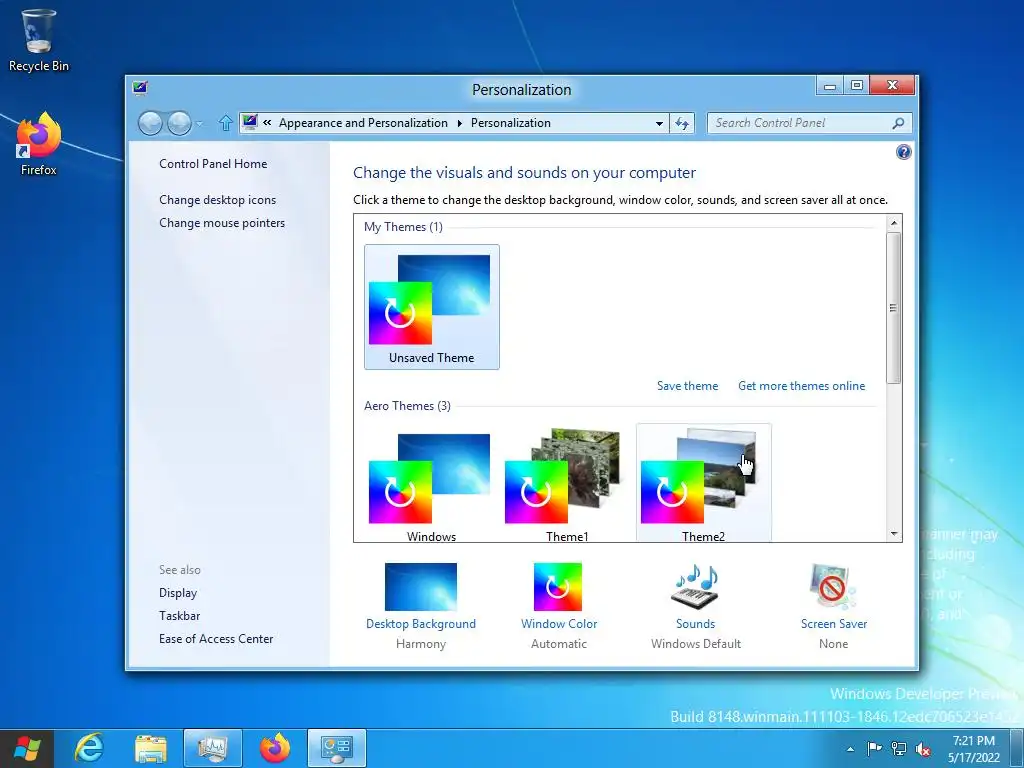1024x768 pixels.
Task: Open the Action Center flag icon
Action: click(874, 749)
